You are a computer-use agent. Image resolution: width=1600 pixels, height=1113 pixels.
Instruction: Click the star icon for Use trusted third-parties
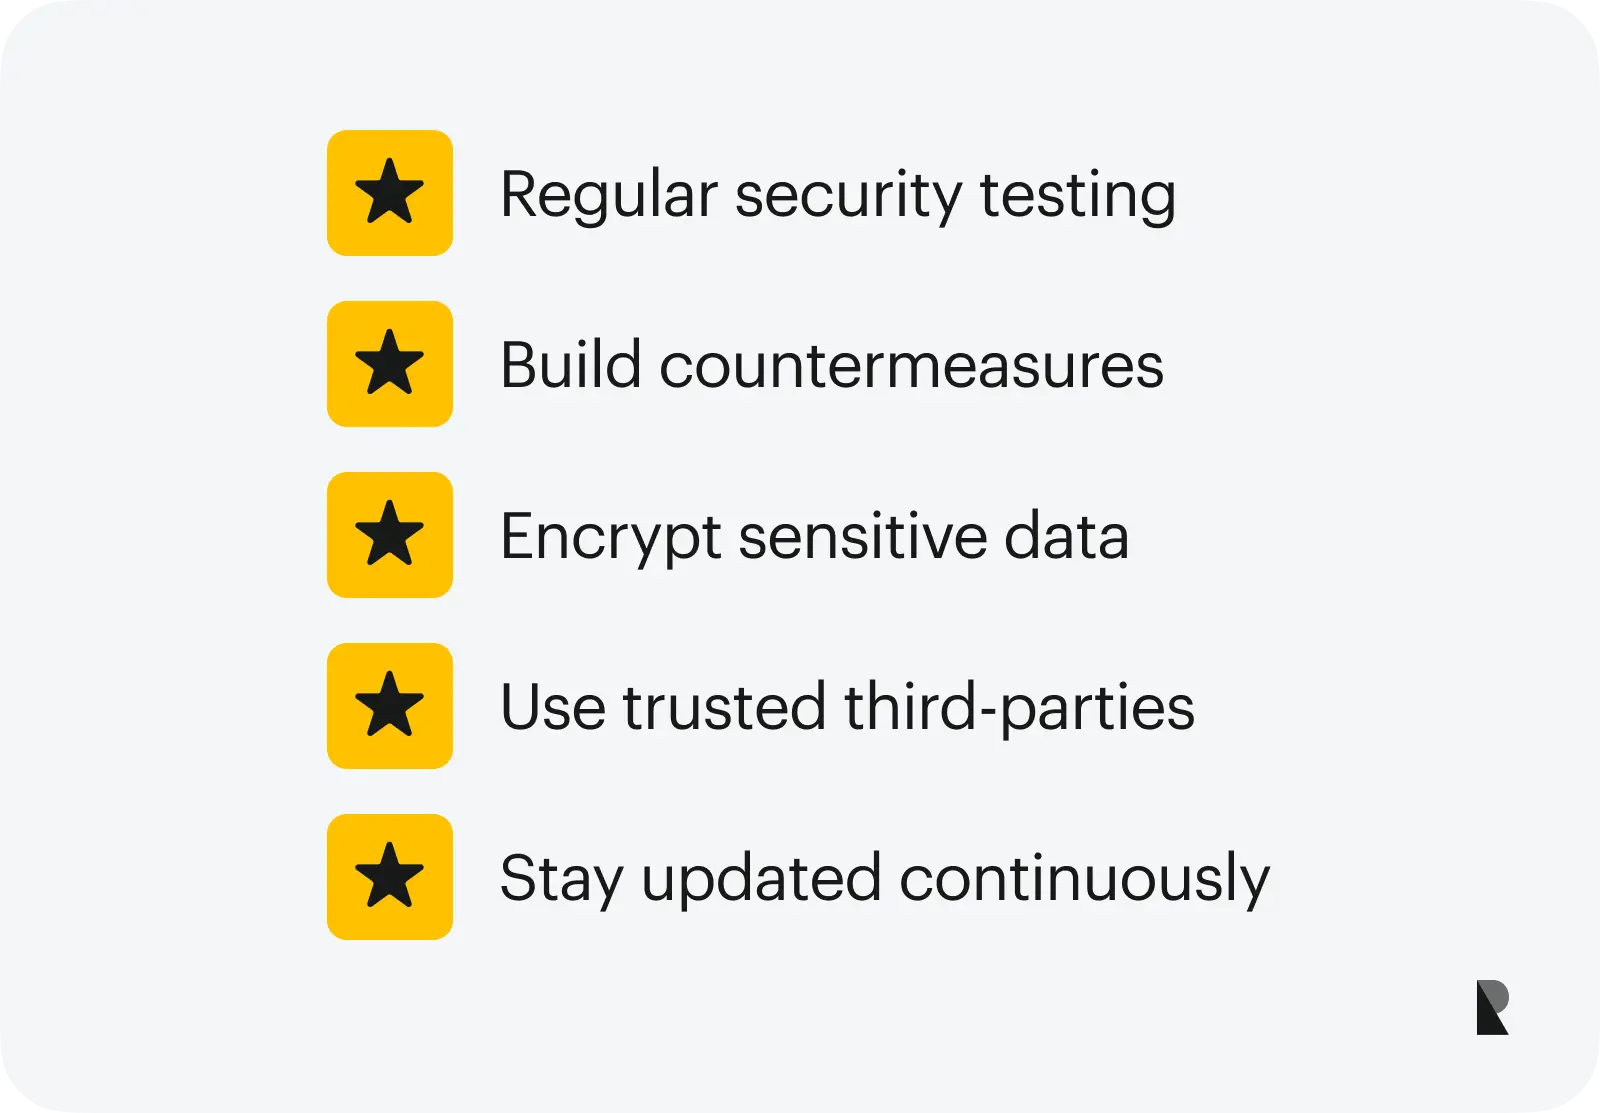[x=390, y=706]
